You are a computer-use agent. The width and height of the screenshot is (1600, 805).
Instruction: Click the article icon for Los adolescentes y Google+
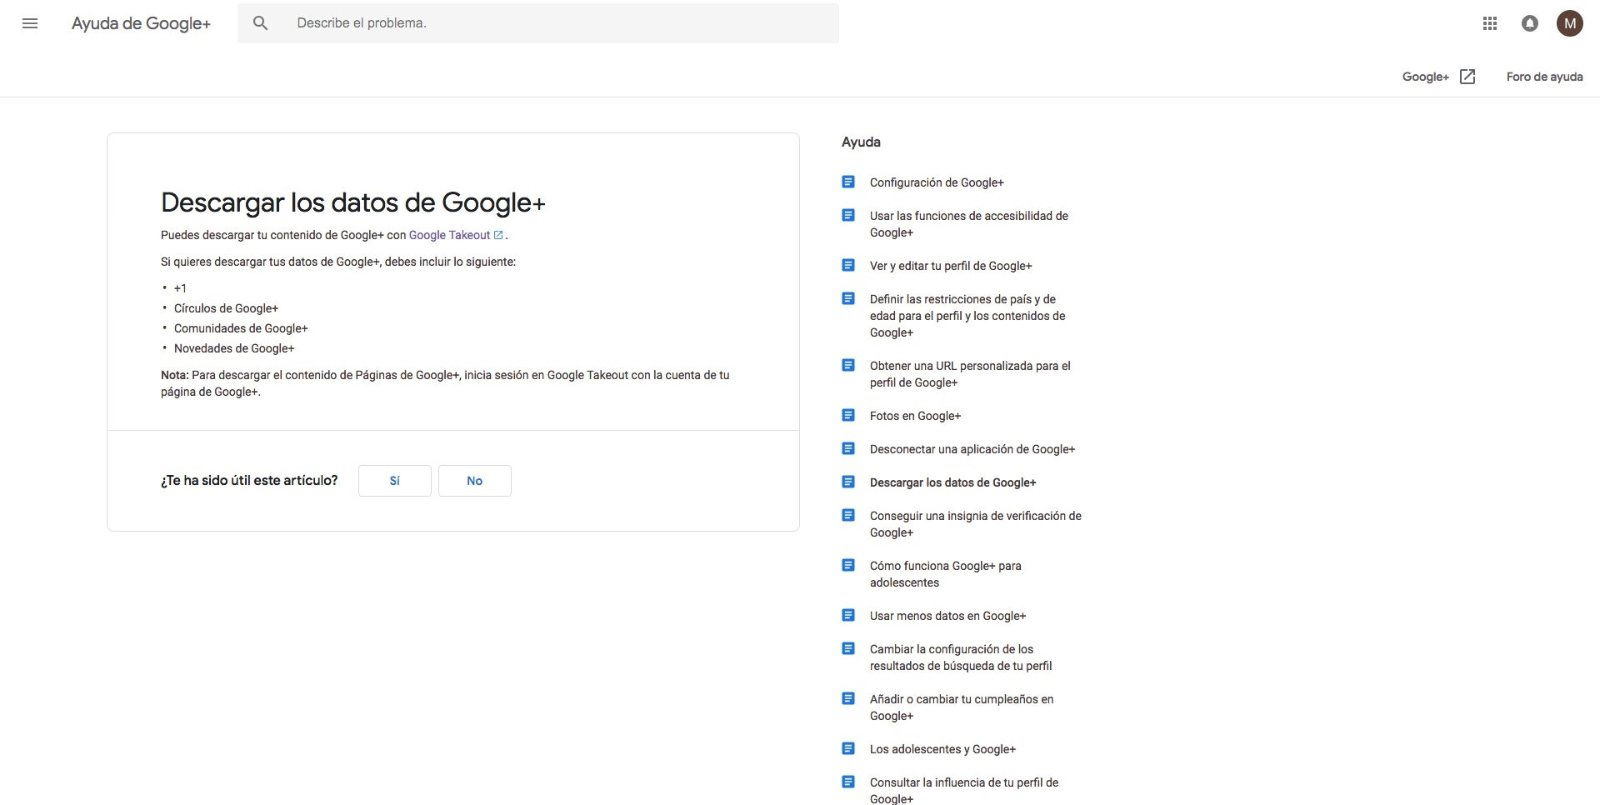tap(848, 748)
